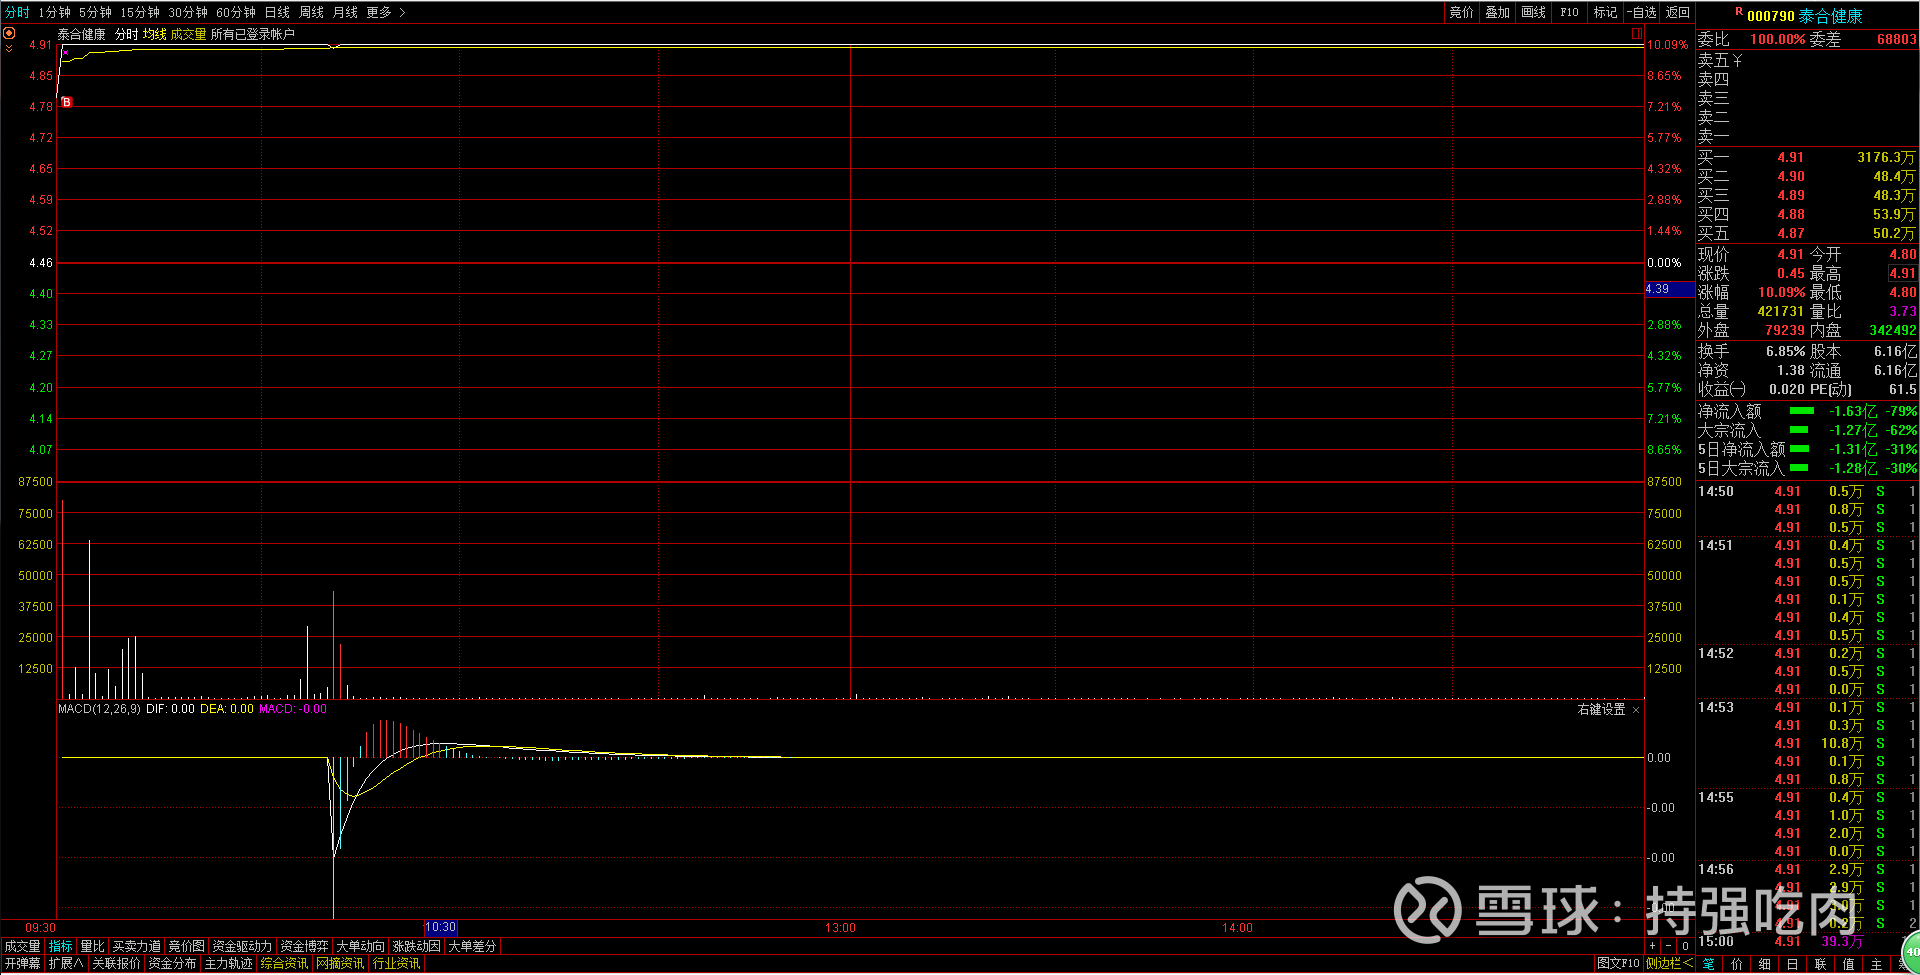Click the red B buy marker on chart
The image size is (1920, 975).
click(67, 102)
